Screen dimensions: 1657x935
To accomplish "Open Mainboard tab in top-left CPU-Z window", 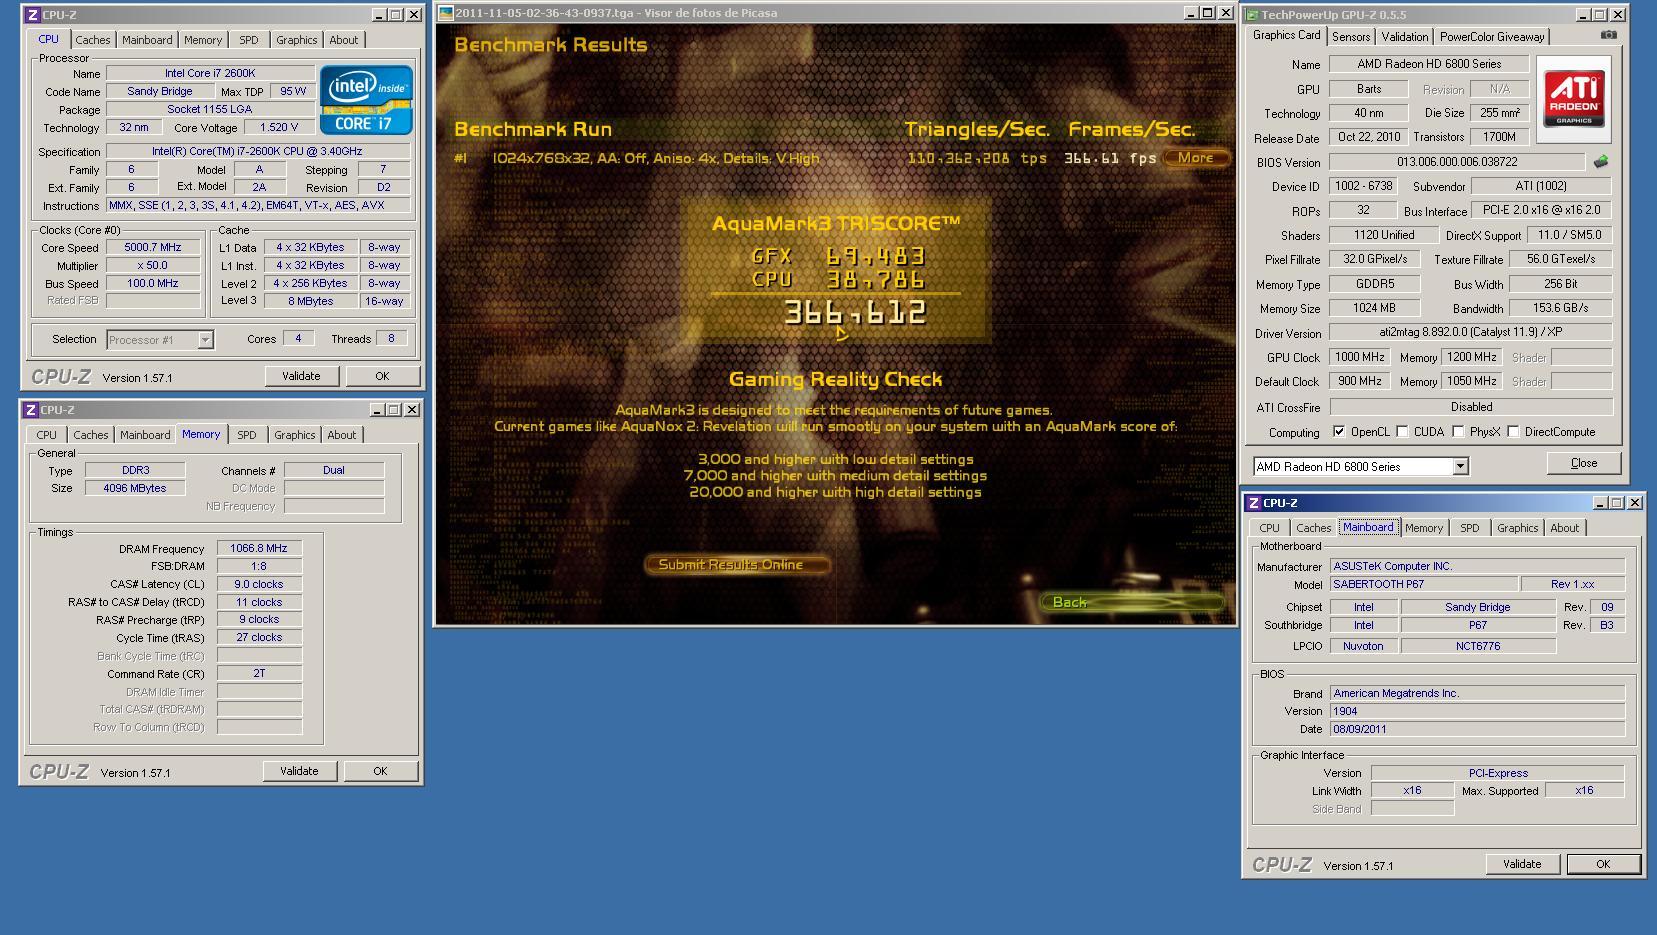I will point(147,40).
